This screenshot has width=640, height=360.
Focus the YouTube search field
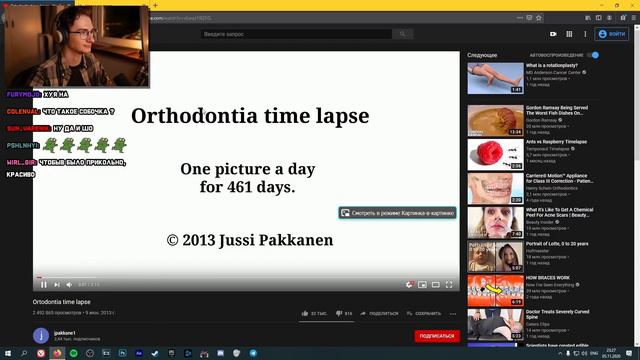296,34
